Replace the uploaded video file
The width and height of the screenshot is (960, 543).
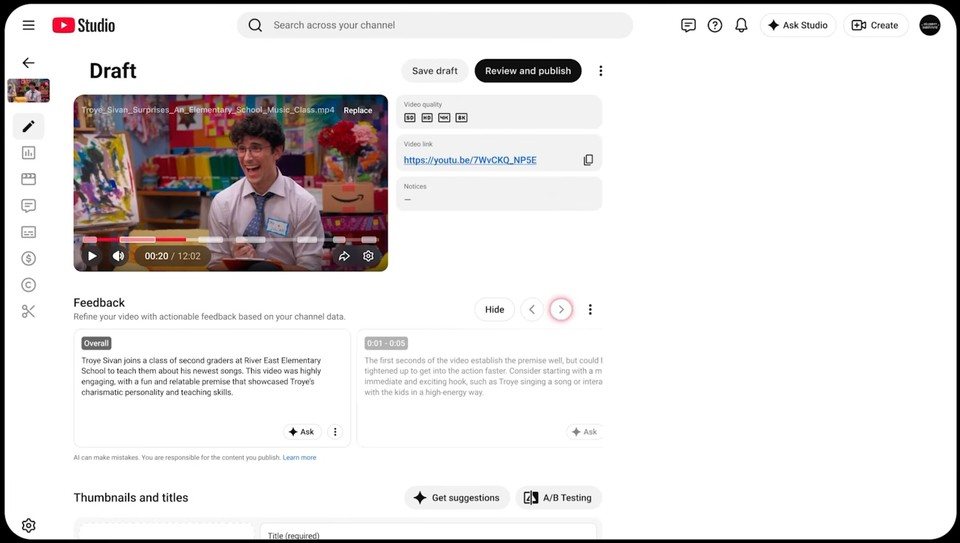pyautogui.click(x=358, y=110)
